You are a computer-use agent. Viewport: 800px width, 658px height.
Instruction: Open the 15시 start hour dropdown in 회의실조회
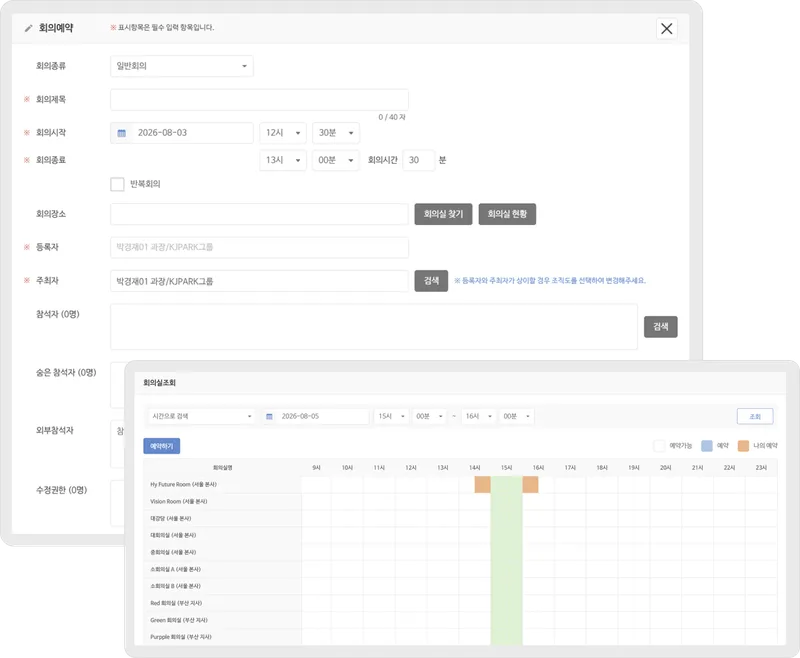tap(391, 416)
